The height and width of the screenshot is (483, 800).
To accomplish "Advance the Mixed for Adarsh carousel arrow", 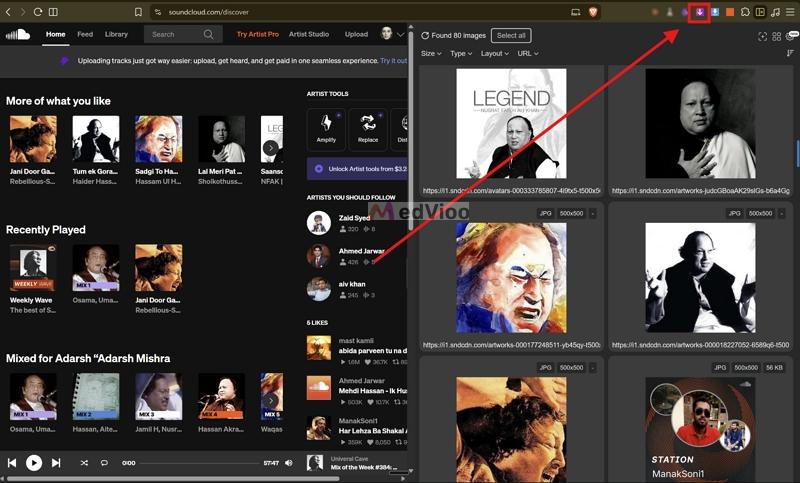I will point(271,400).
